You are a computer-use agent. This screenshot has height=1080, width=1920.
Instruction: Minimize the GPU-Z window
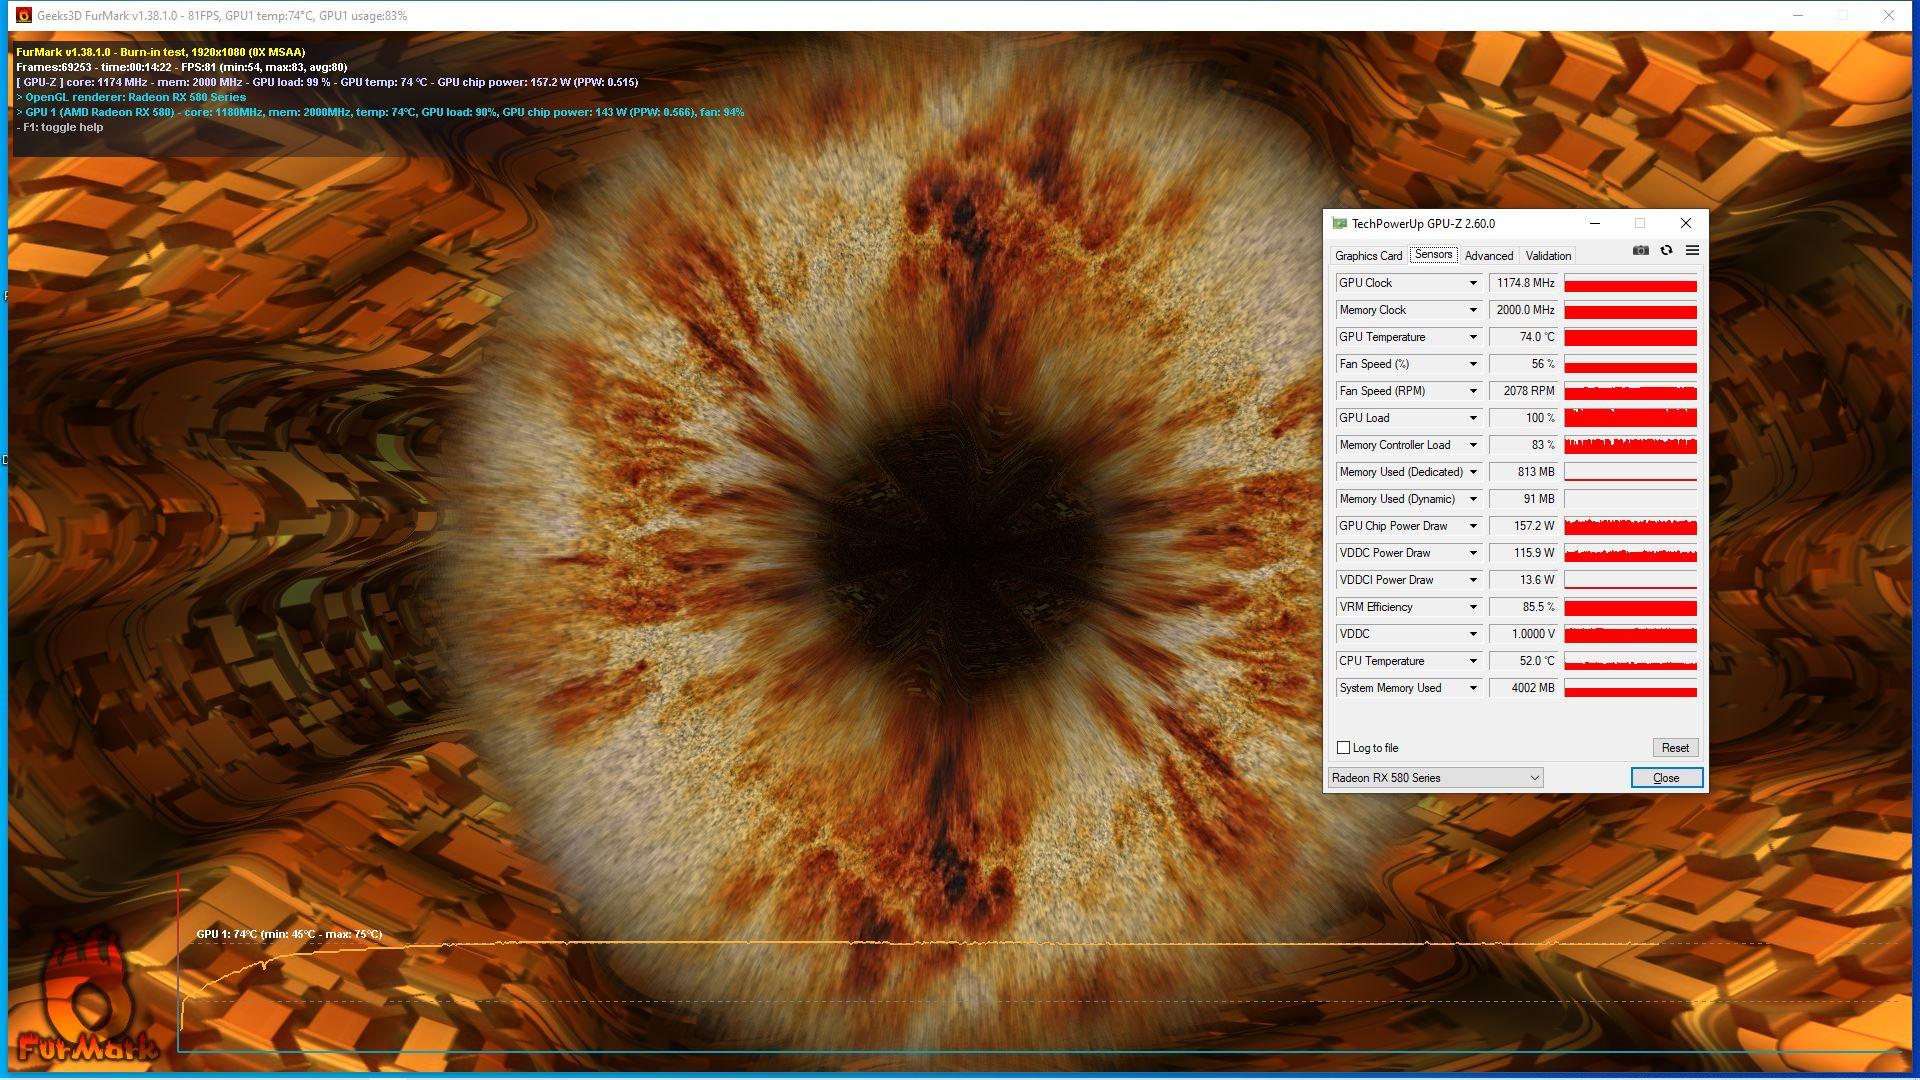[x=1595, y=223]
